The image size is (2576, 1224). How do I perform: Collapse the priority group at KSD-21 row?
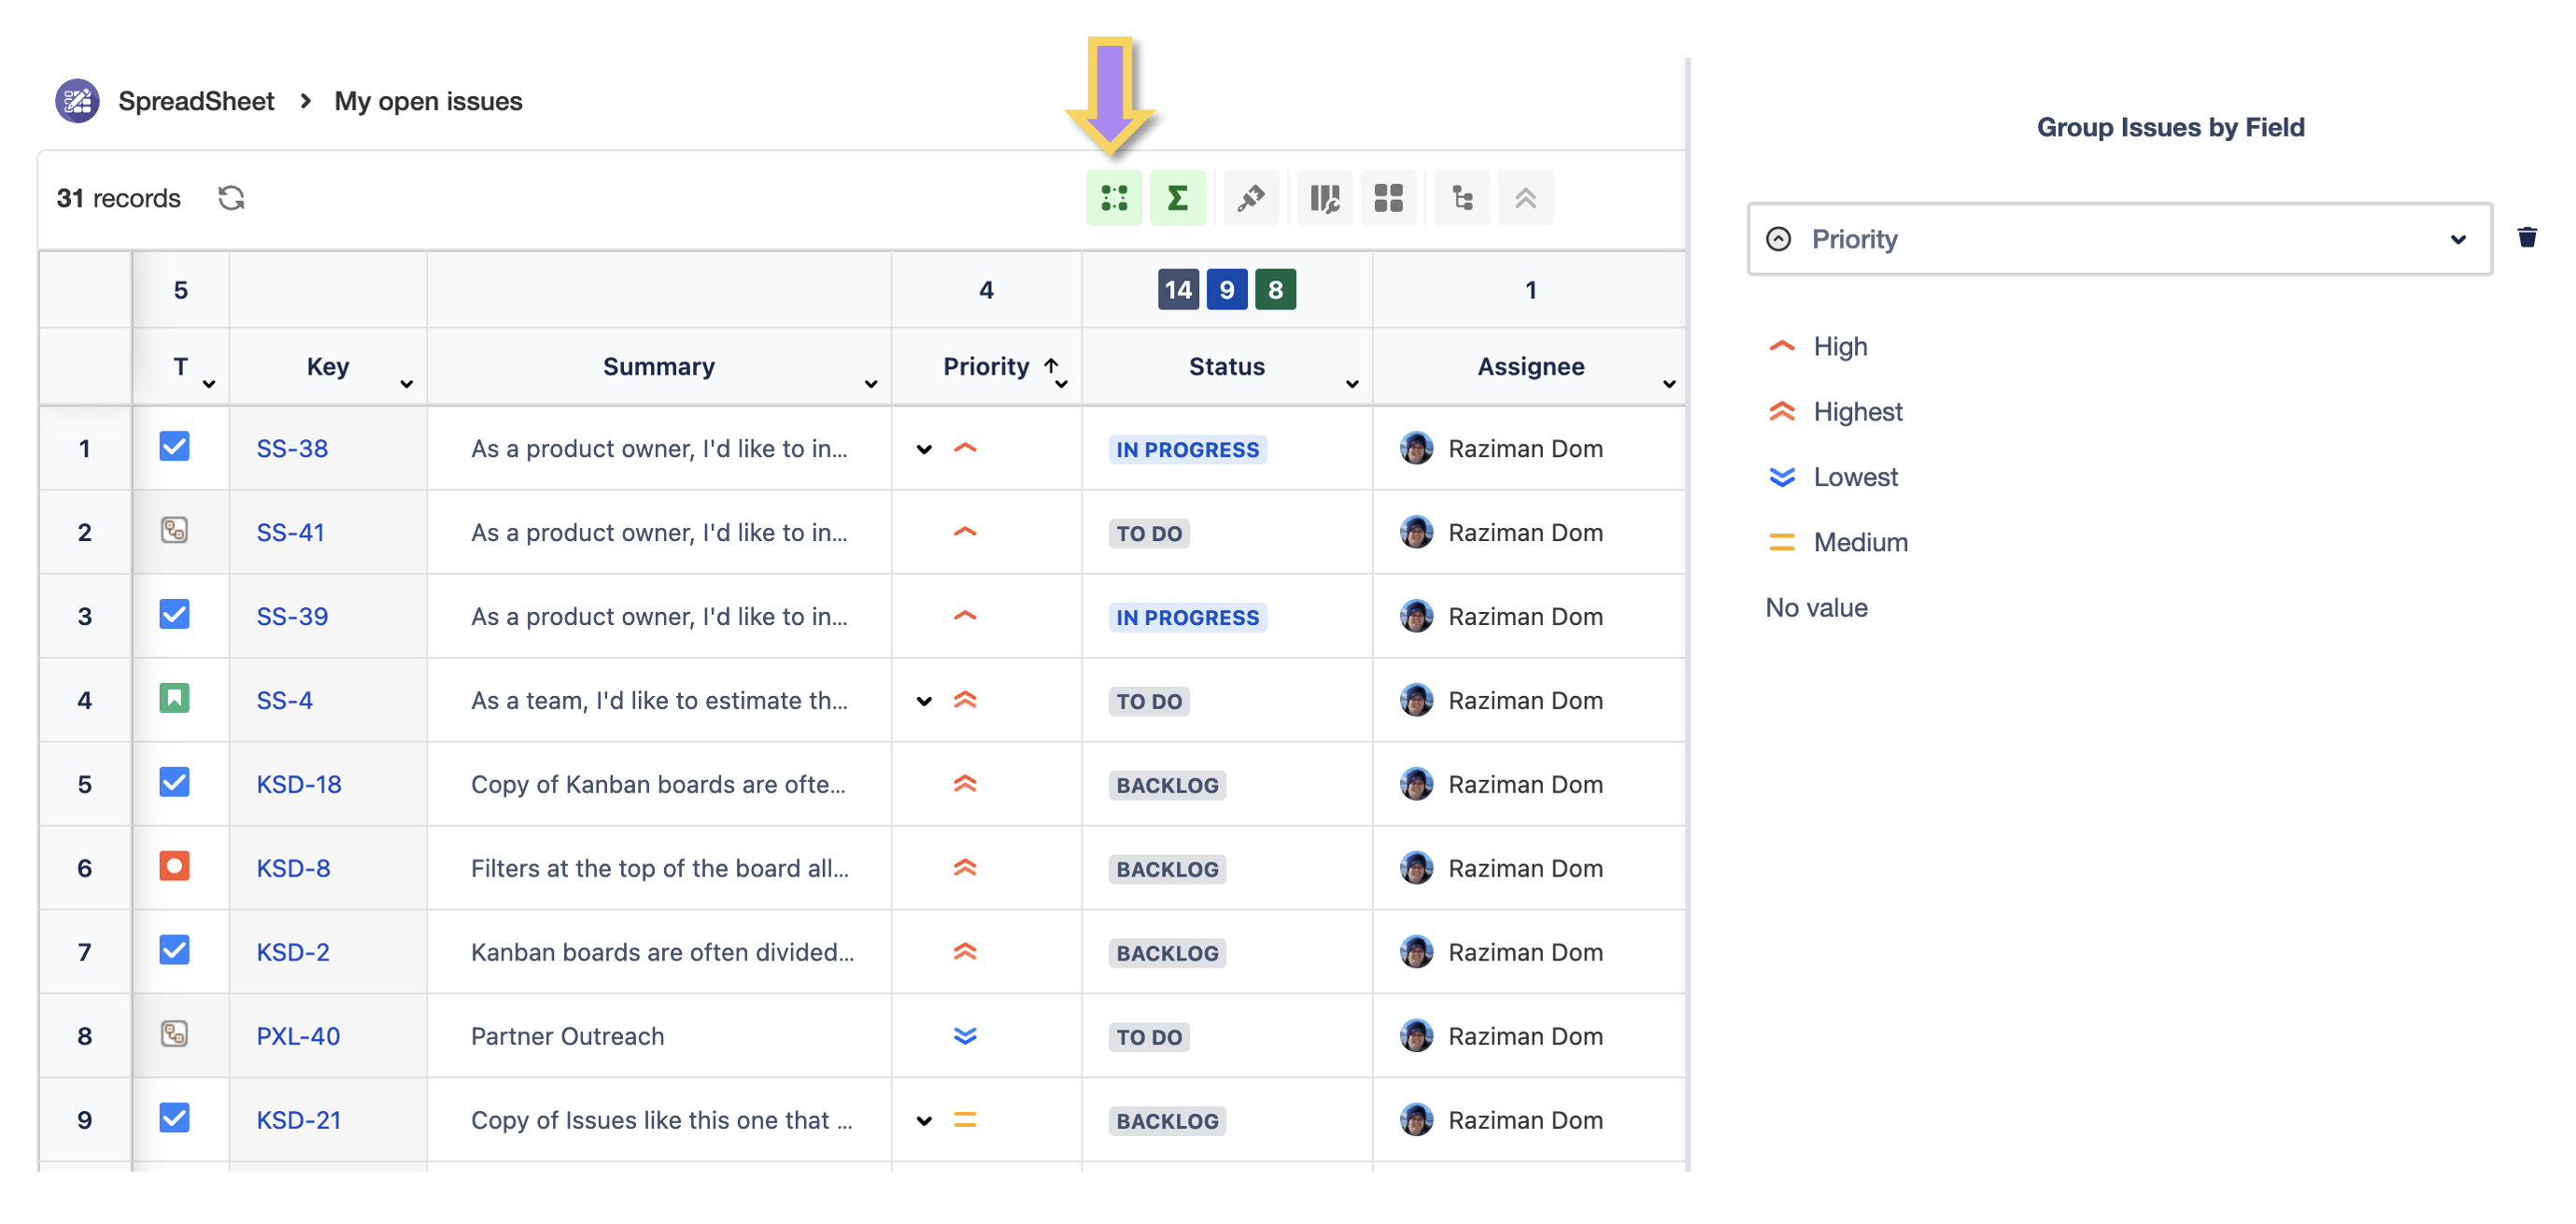(923, 1121)
